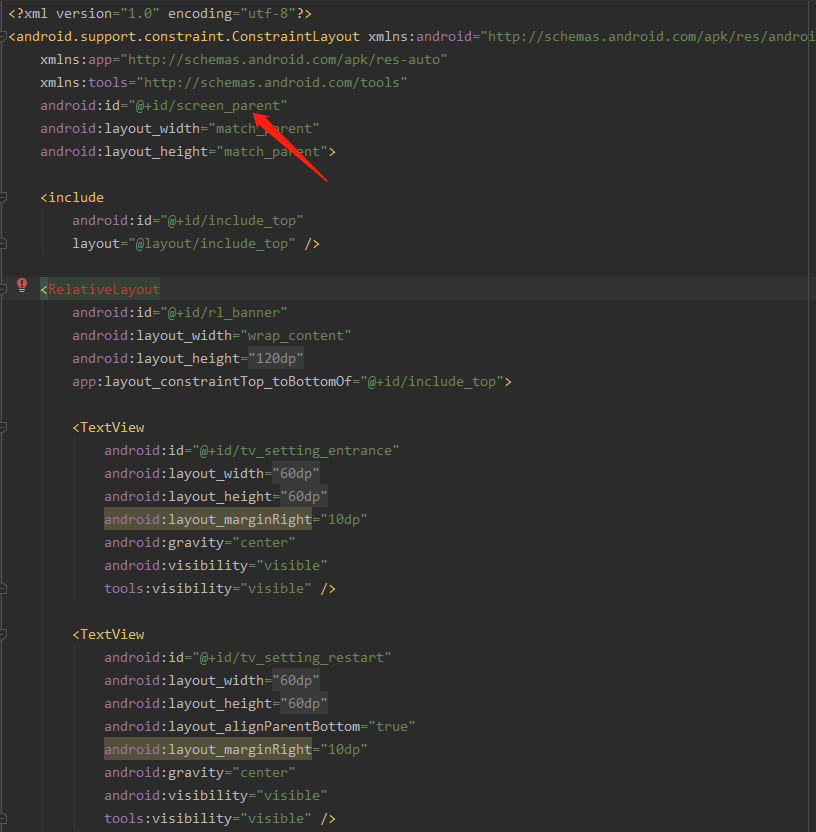Click the "wrap_content" layout_width value

[x=296, y=335]
